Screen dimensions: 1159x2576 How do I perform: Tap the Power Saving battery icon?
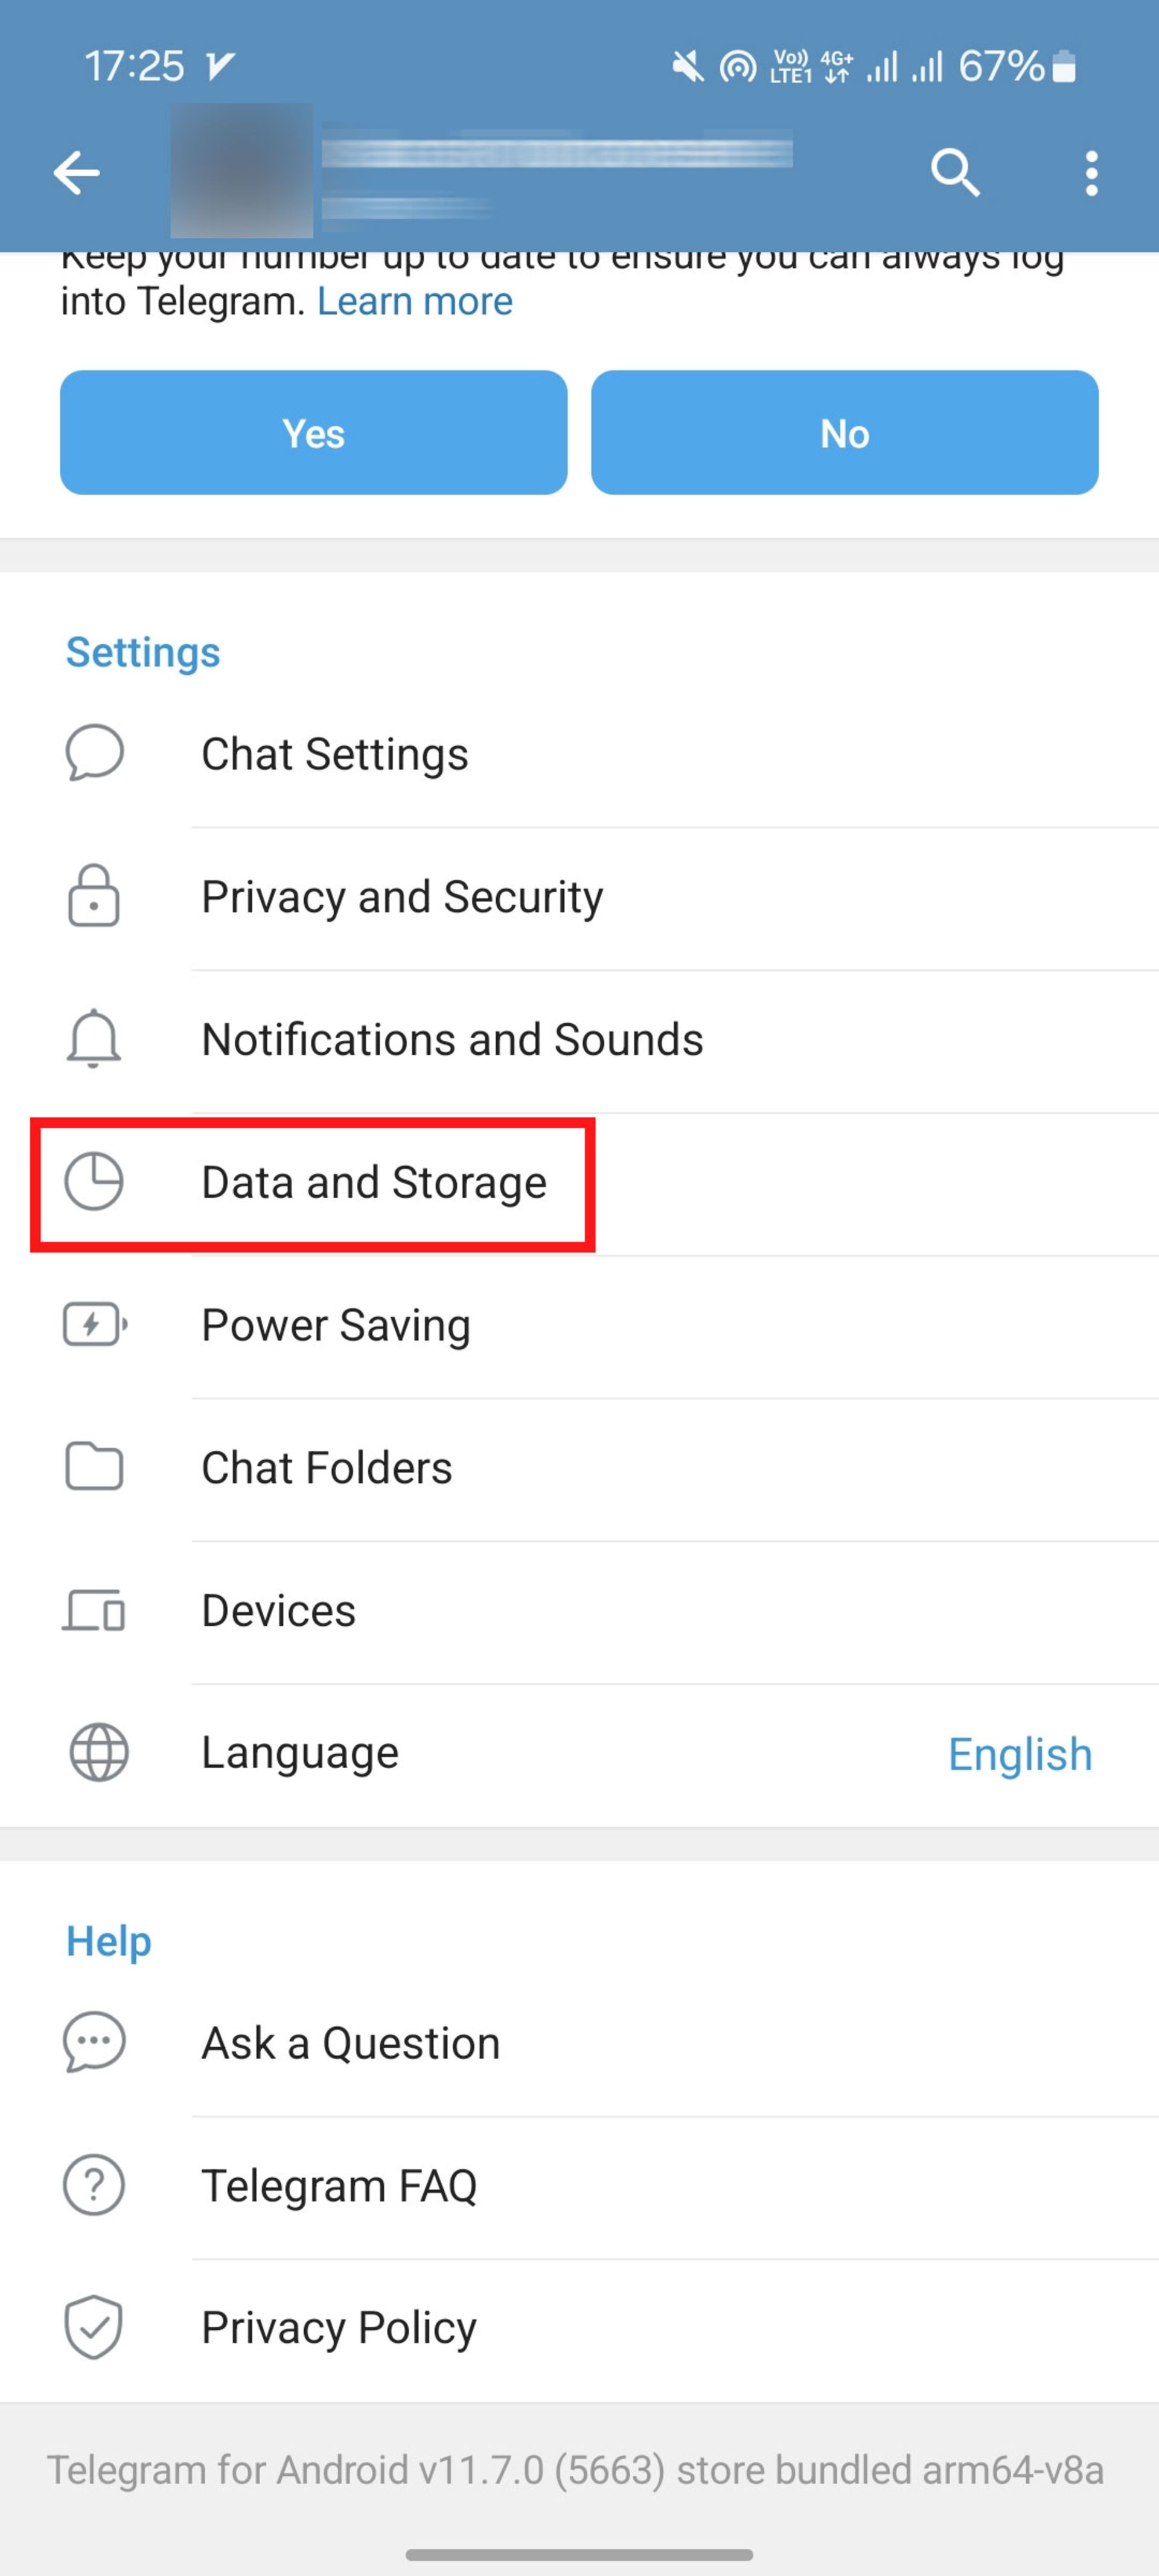[x=95, y=1325]
